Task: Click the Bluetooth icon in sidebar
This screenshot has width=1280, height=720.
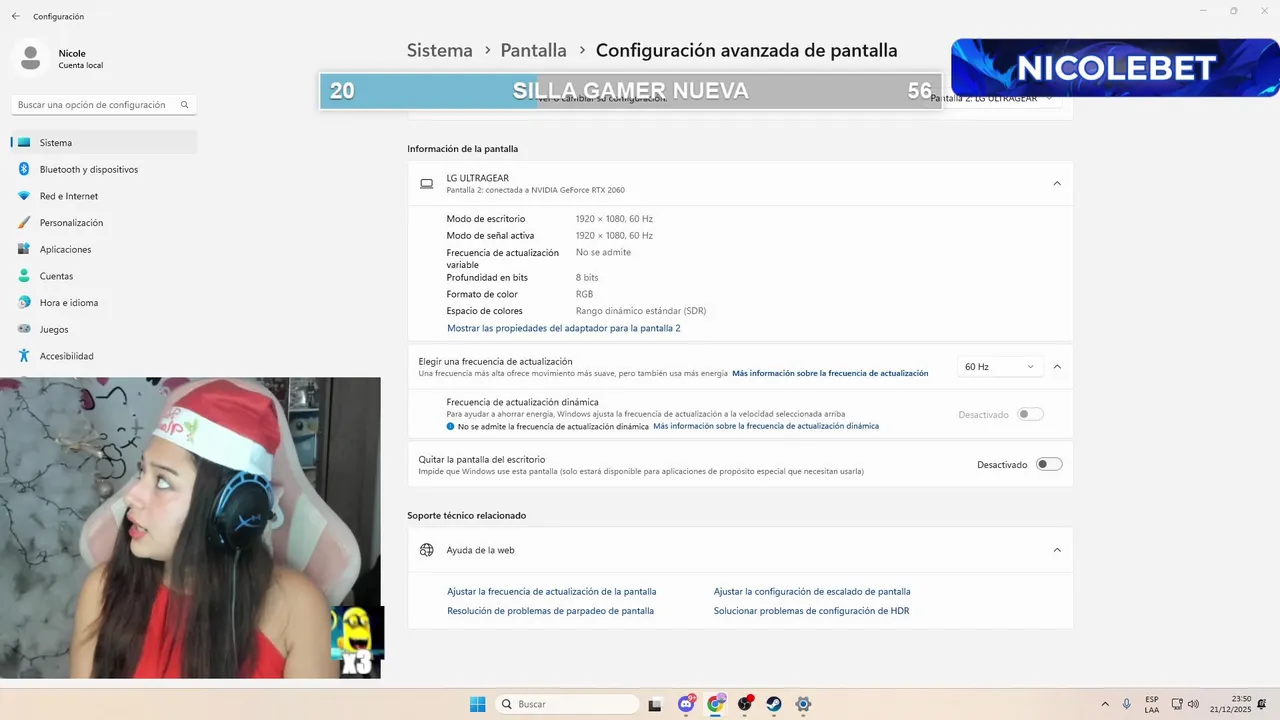Action: [x=24, y=170]
